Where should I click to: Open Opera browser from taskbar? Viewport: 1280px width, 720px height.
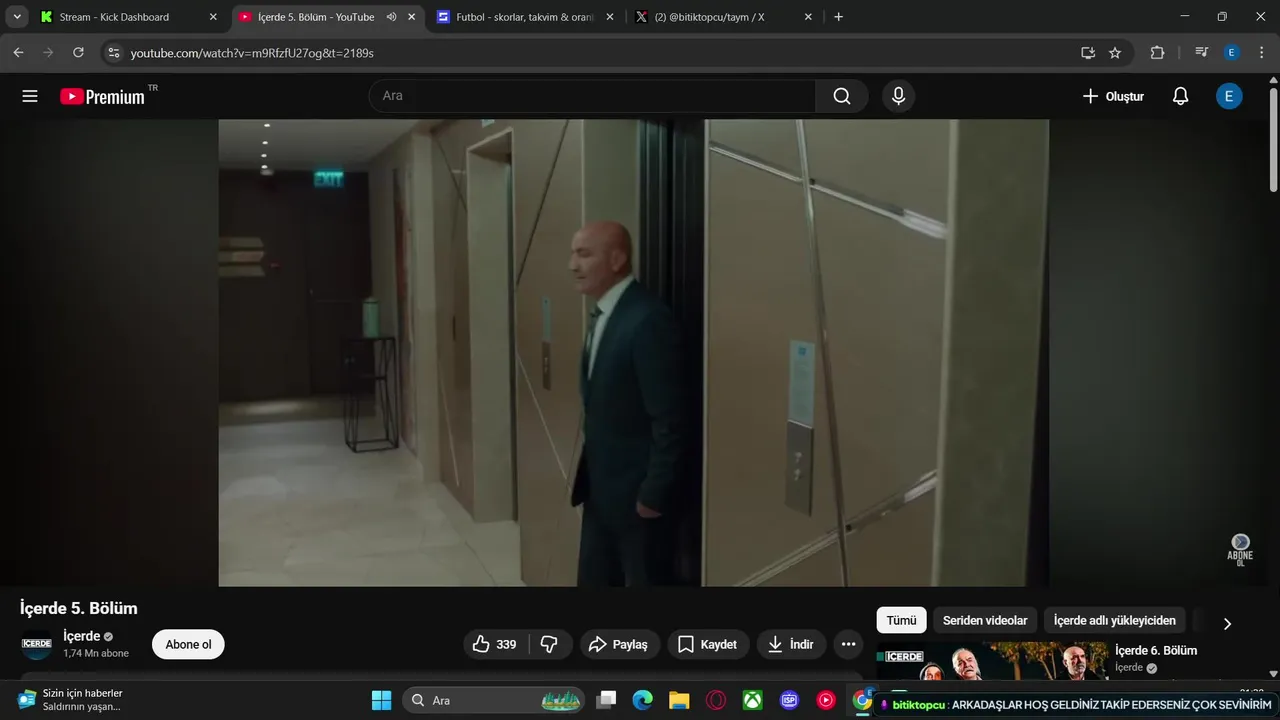point(716,700)
